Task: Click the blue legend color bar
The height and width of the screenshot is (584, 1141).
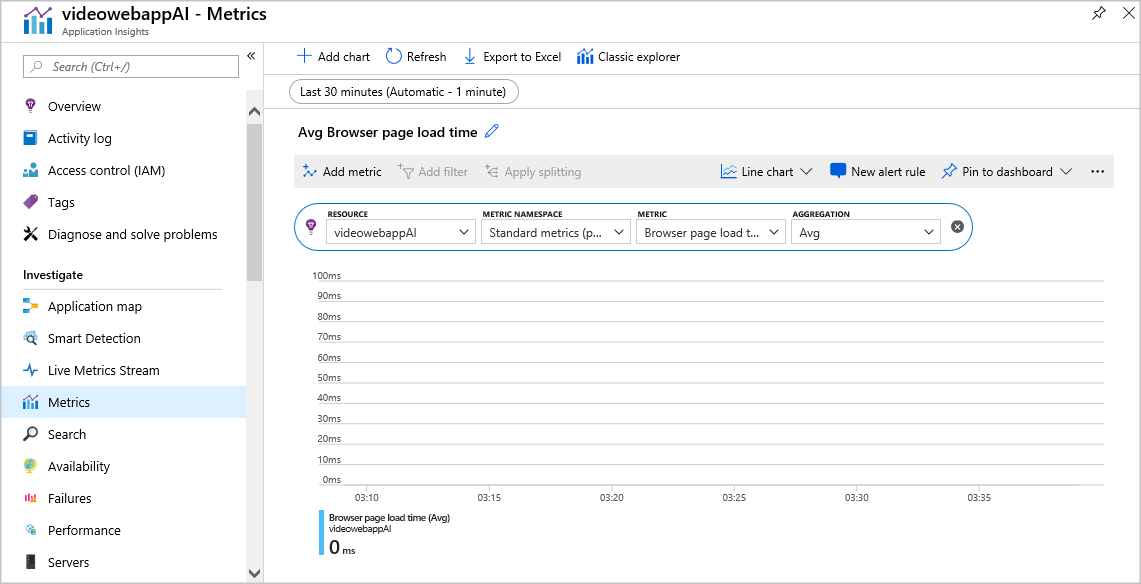Action: tap(321, 532)
